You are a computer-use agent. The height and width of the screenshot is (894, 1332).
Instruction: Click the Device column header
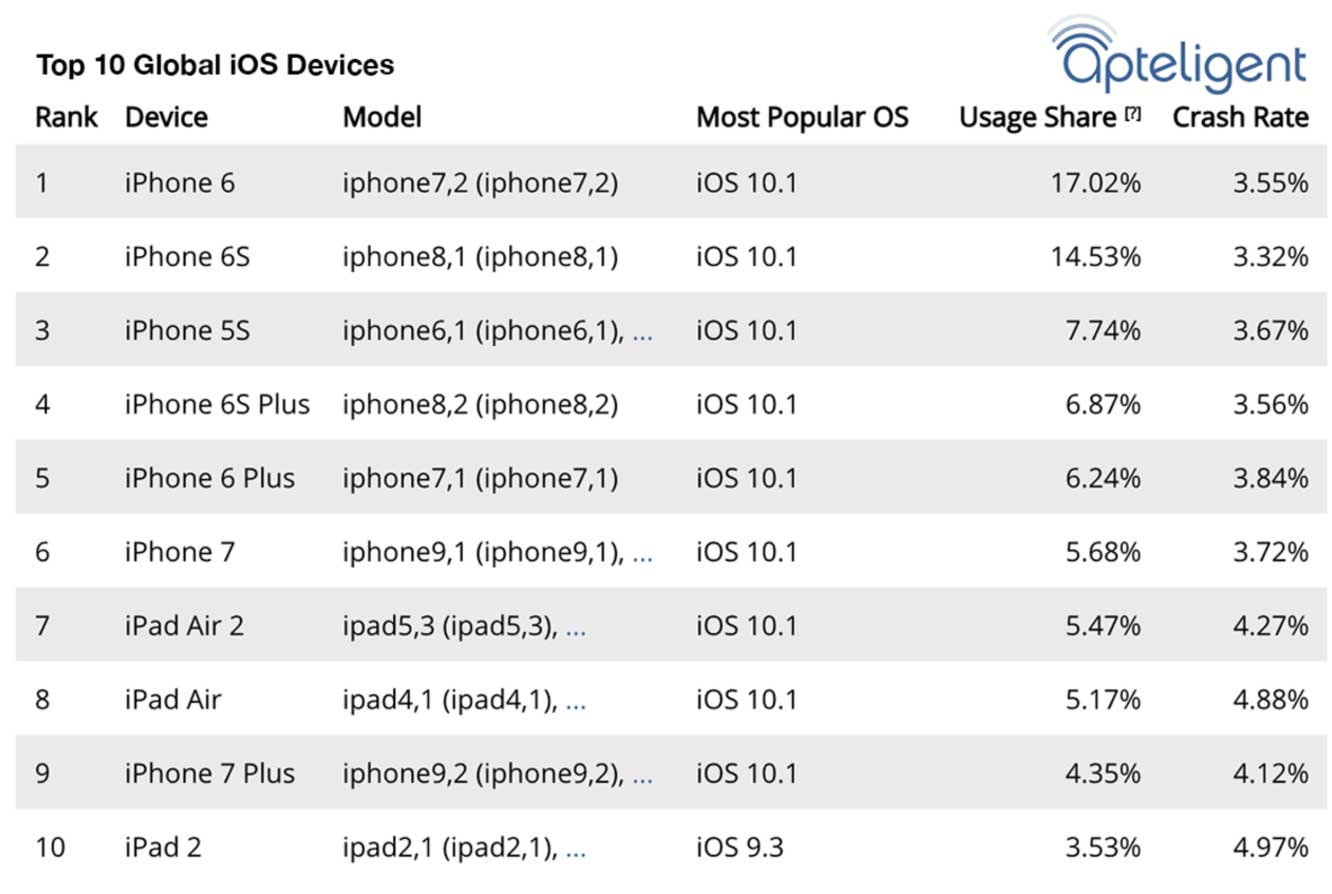point(166,117)
